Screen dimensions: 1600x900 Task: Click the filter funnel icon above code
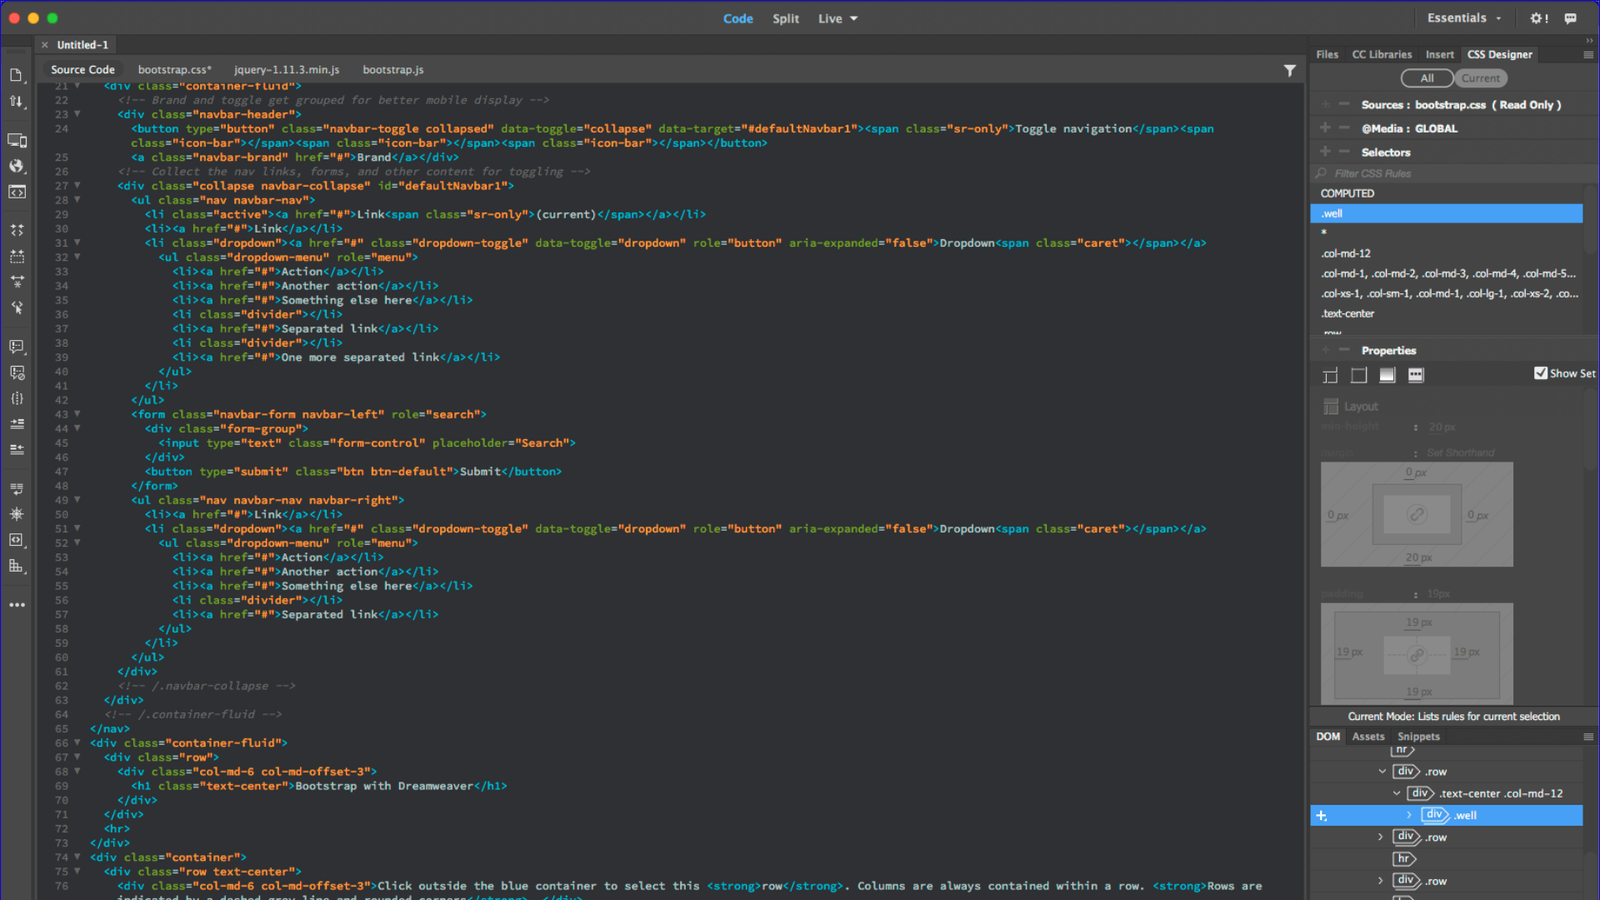pos(1289,70)
